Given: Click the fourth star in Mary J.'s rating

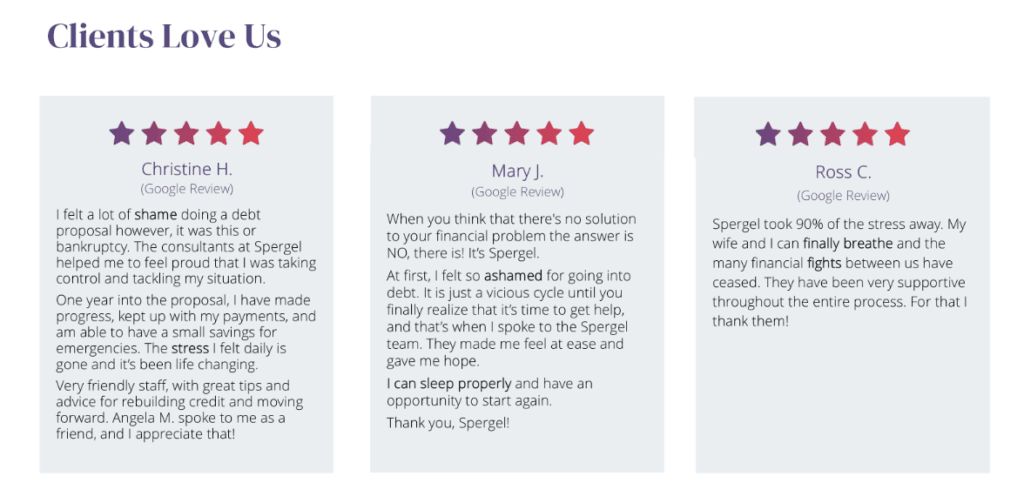Looking at the screenshot, I should click(549, 133).
